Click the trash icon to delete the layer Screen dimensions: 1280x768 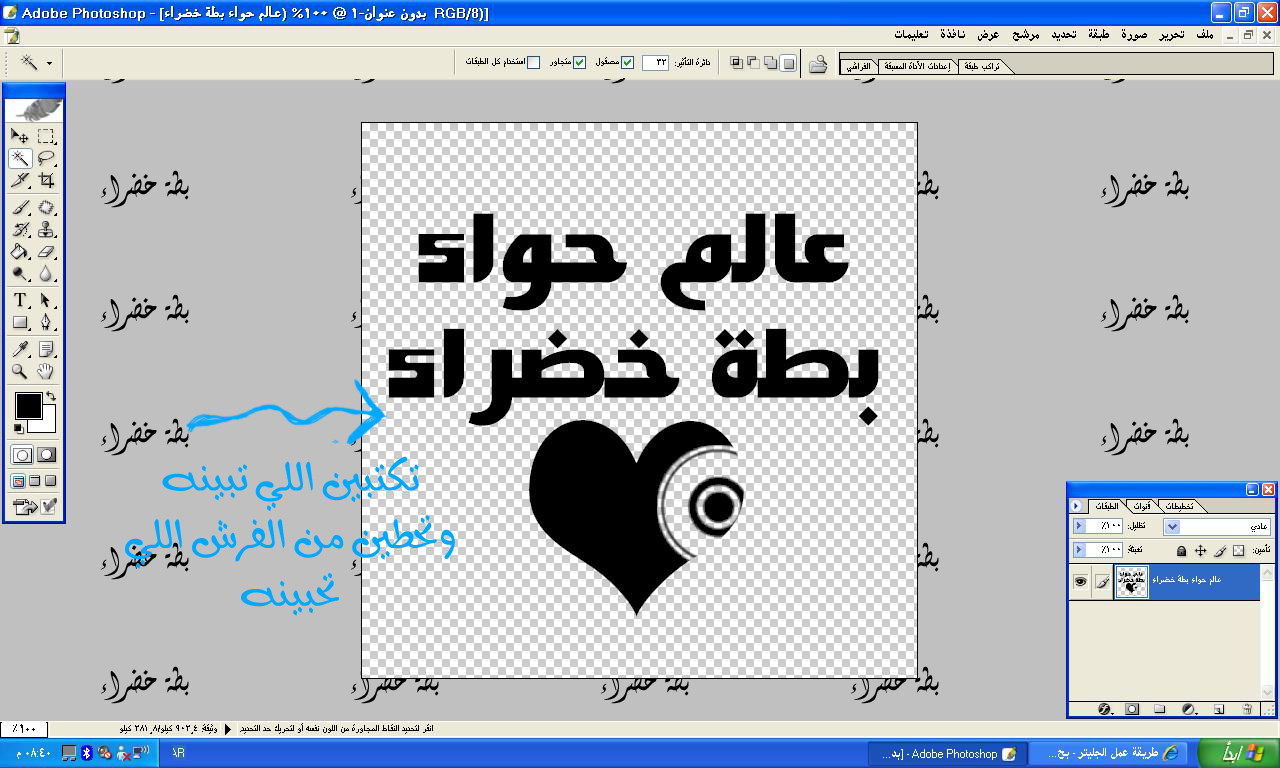pyautogui.click(x=1247, y=709)
